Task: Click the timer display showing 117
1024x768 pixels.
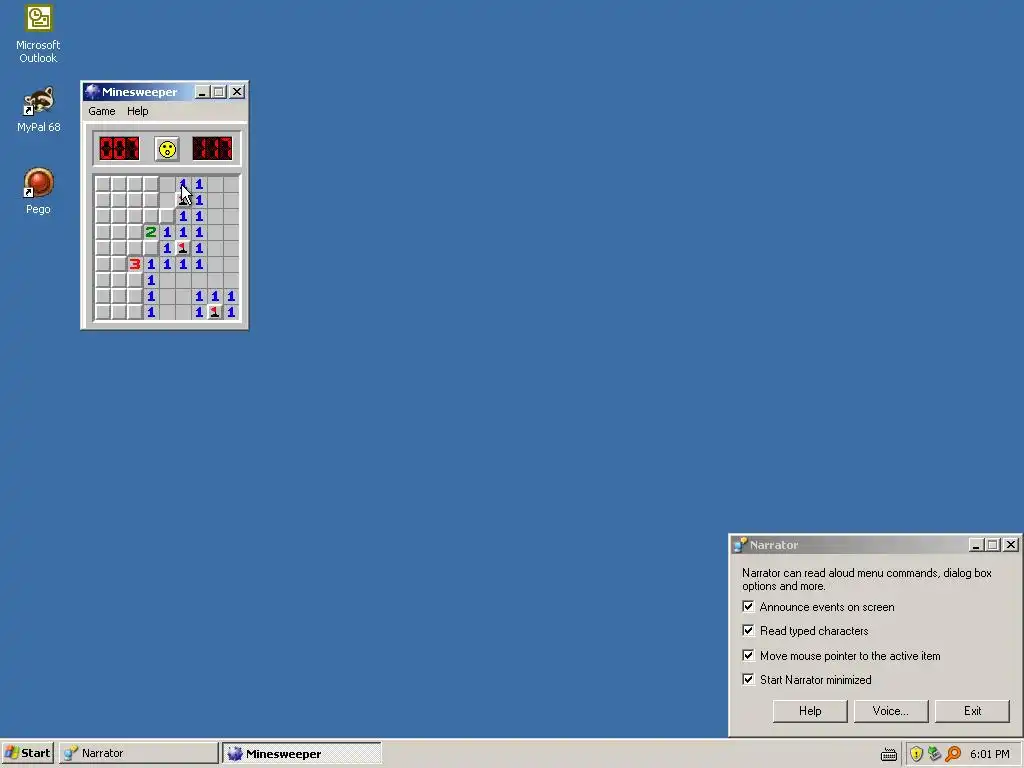Action: pos(212,148)
